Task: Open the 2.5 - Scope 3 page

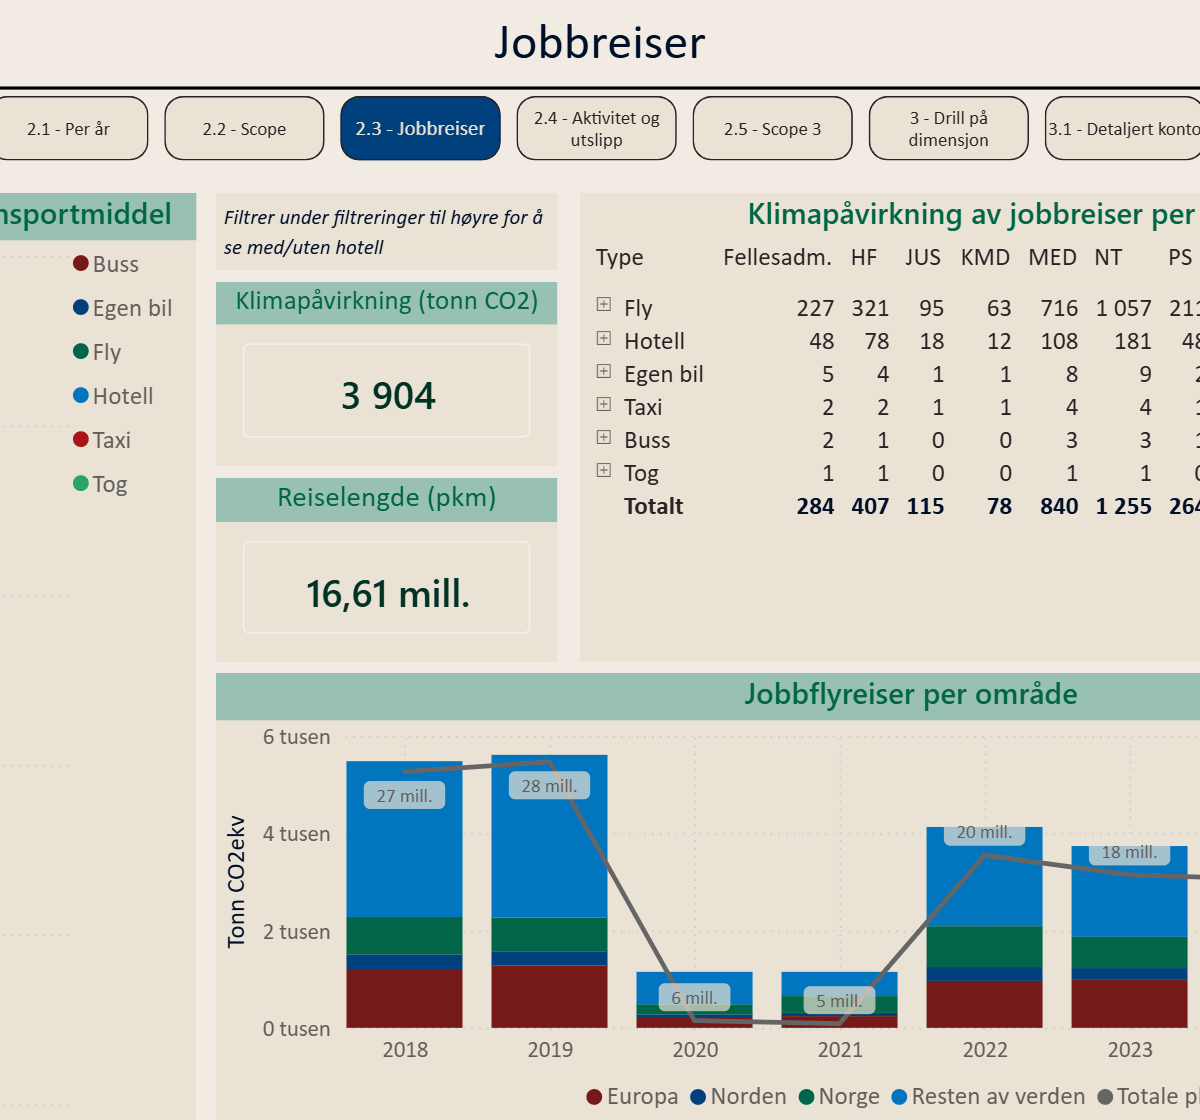Action: pos(772,129)
